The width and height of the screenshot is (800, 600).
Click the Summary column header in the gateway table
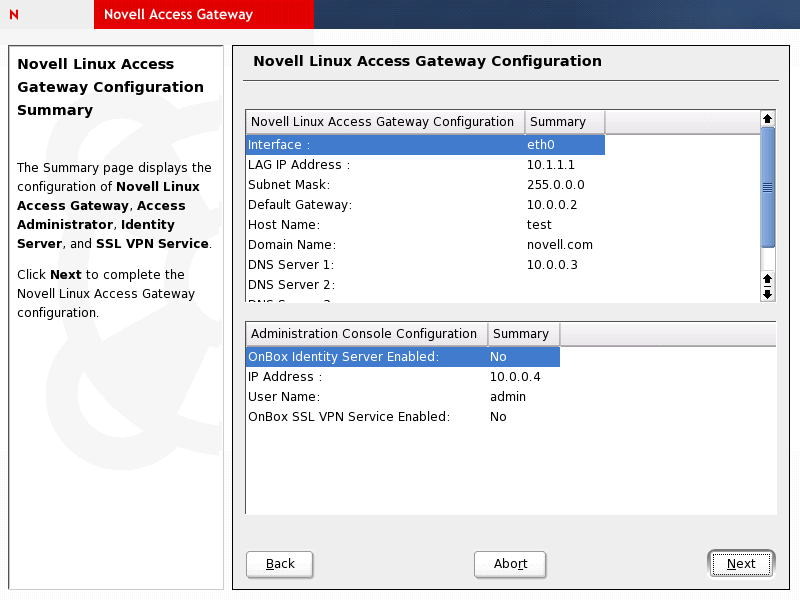tap(565, 122)
